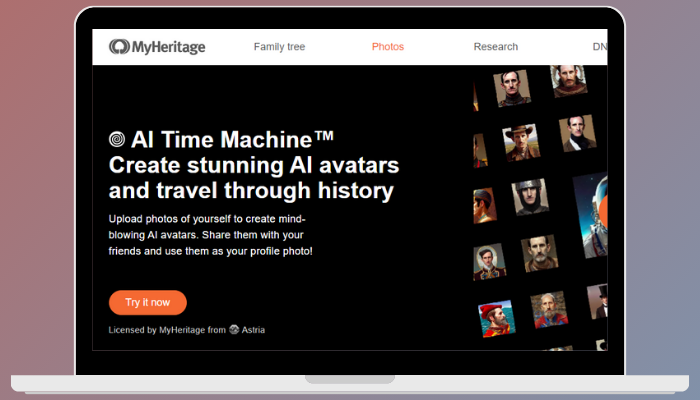Click the 'Upload photos of yourself' description text
Image resolution: width=700 pixels, height=400 pixels.
click(211, 235)
